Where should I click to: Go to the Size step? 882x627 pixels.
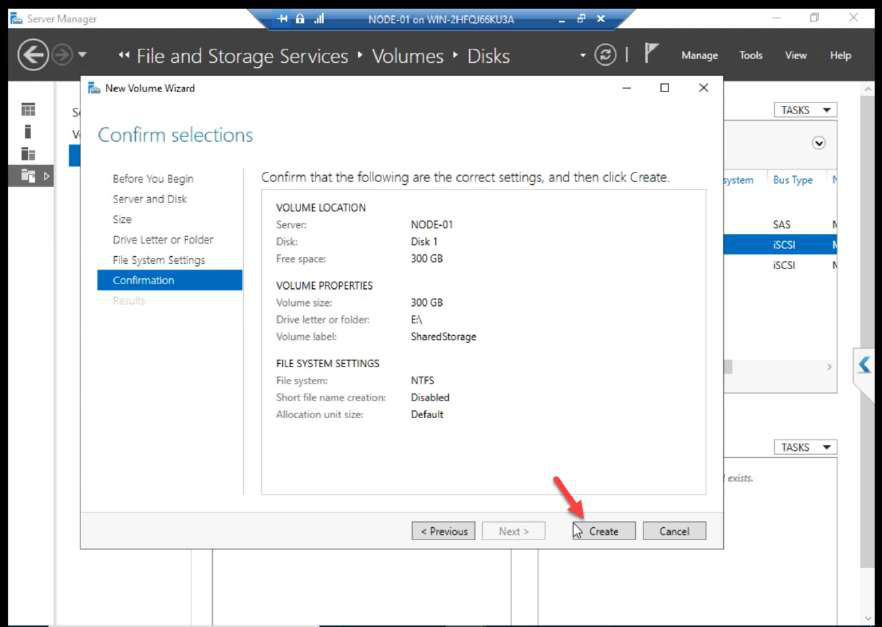click(122, 219)
